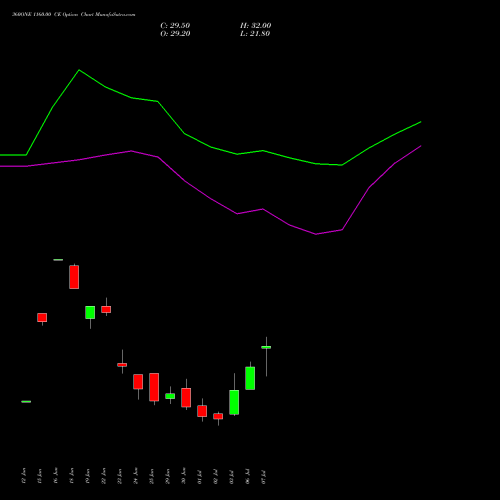Click the chart title text at top left
The width and height of the screenshot is (500, 500).
coord(74,15)
